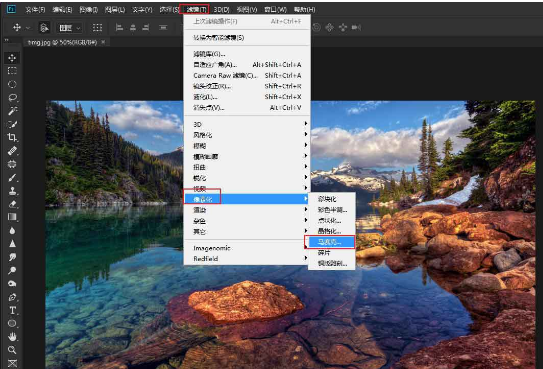This screenshot has width=543, height=369.
Task: Open the 文字(Y) menu
Action: (142, 9)
